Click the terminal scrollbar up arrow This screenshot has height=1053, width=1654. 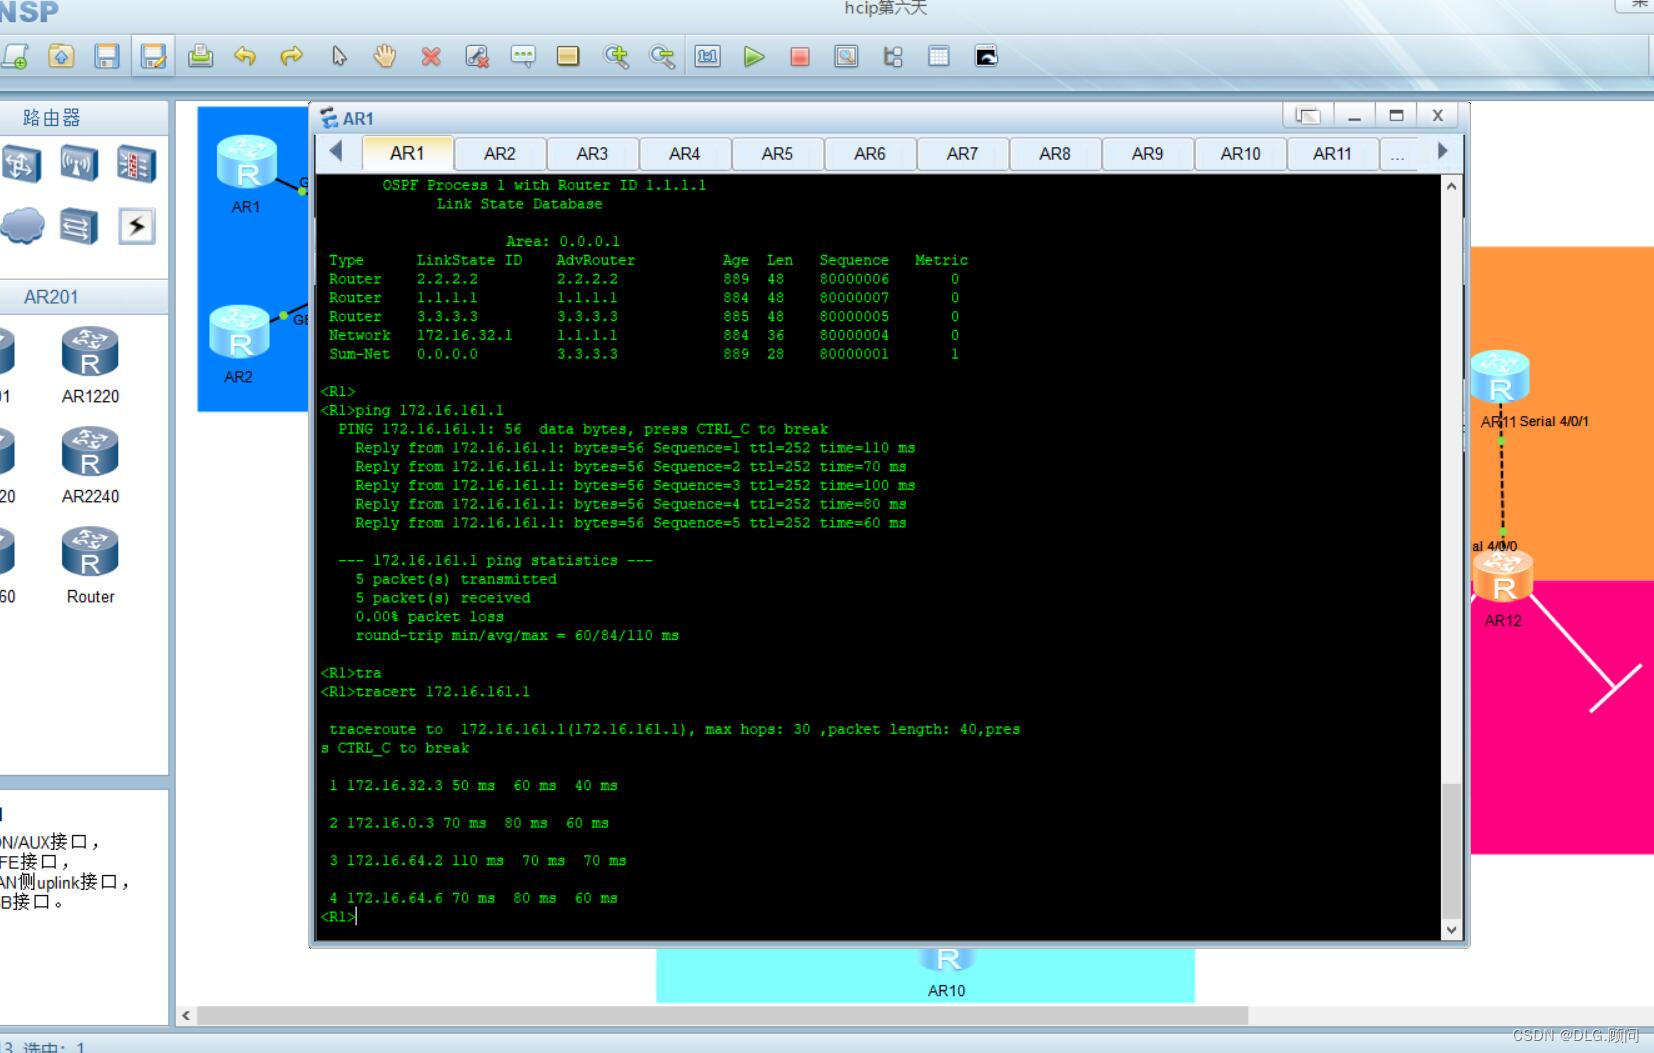tap(1451, 186)
